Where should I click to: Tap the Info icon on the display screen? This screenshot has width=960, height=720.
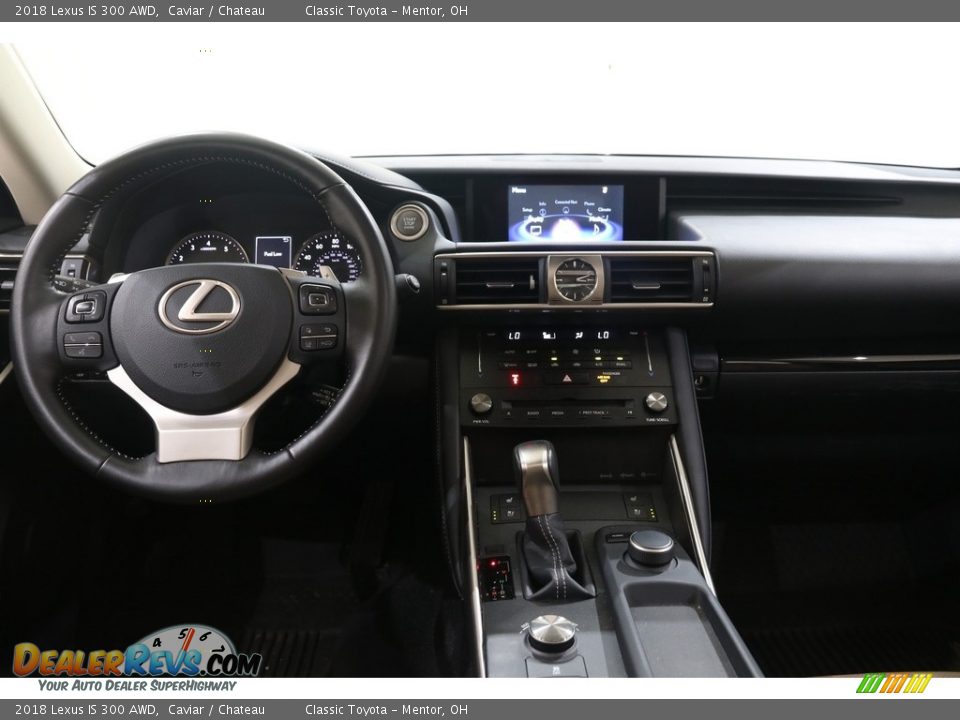pos(543,212)
